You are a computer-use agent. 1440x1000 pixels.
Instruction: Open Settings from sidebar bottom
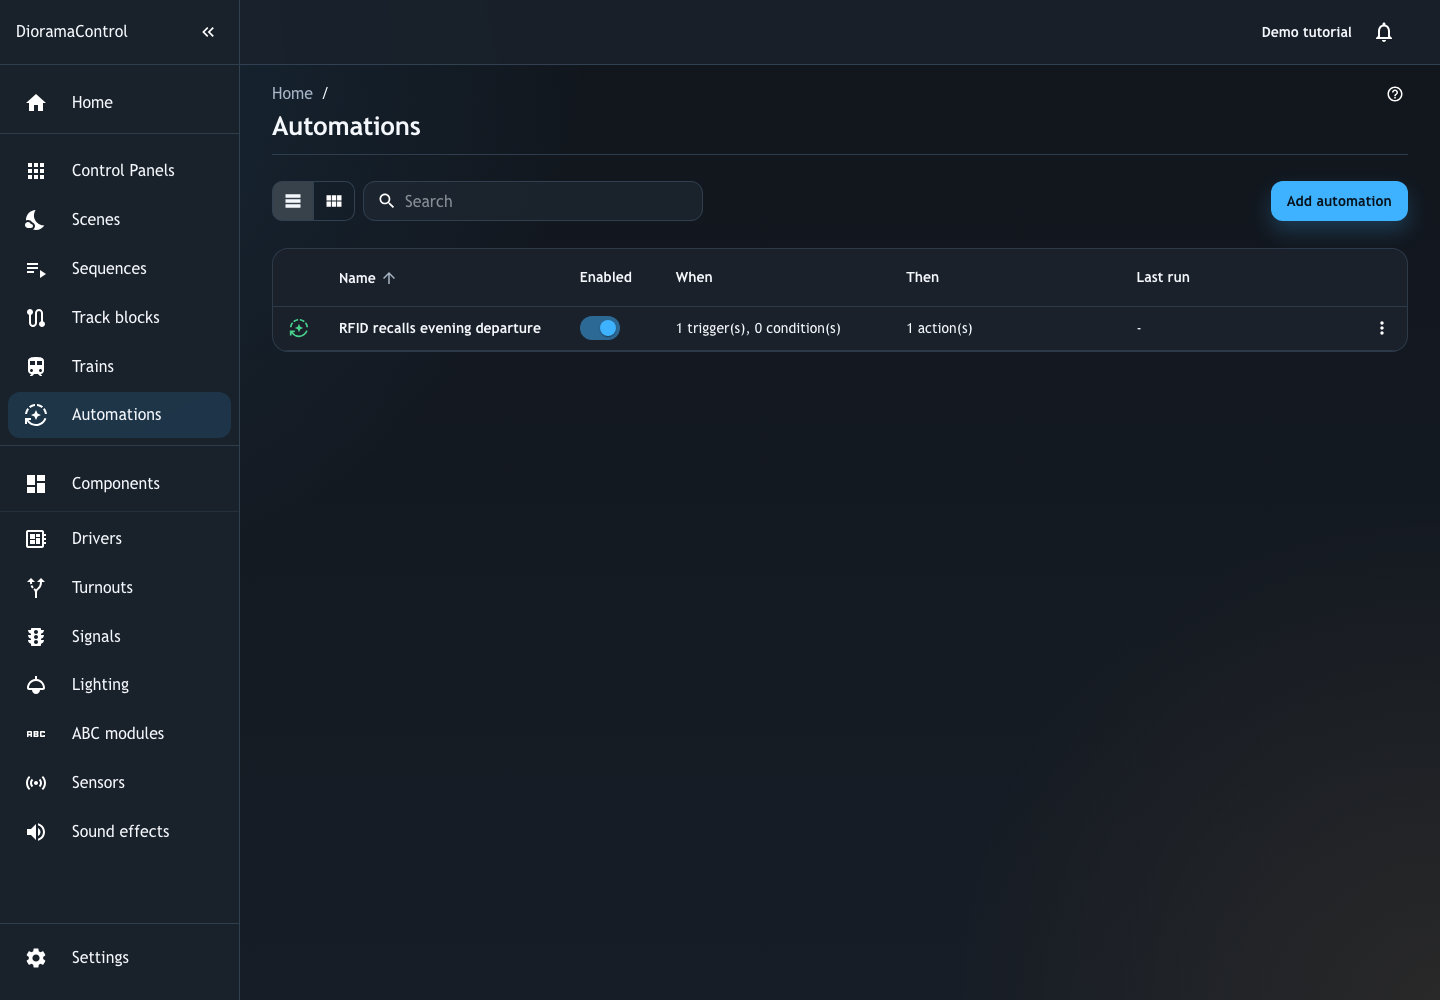120,958
